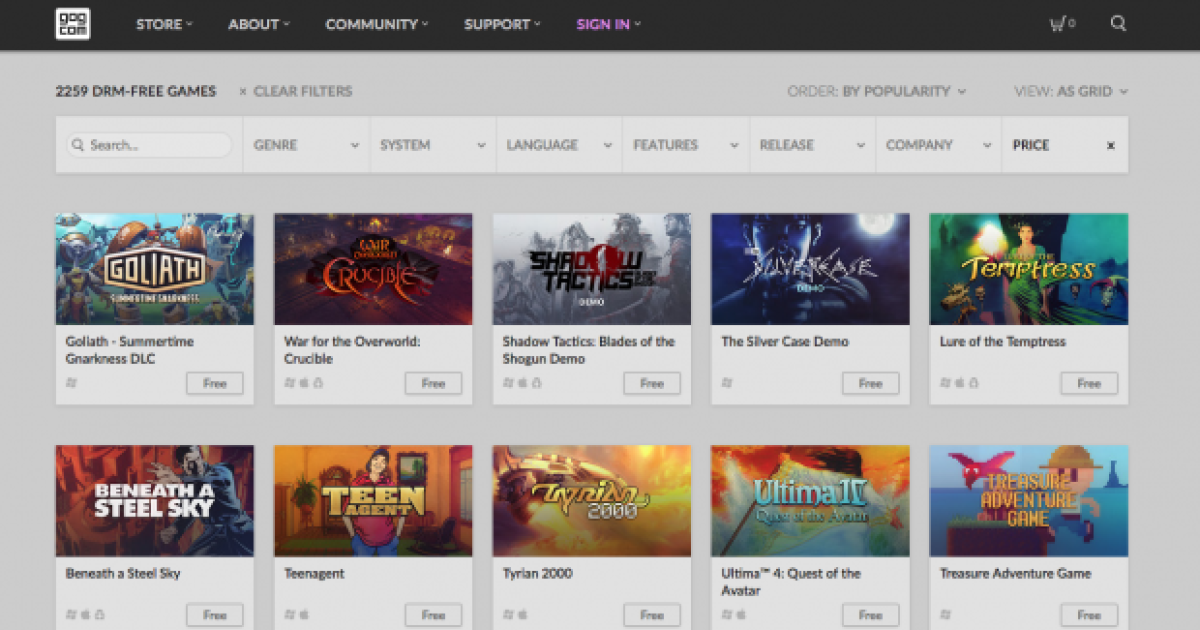The height and width of the screenshot is (630, 1200).
Task: Change View as Grid option
Action: coord(1071,91)
